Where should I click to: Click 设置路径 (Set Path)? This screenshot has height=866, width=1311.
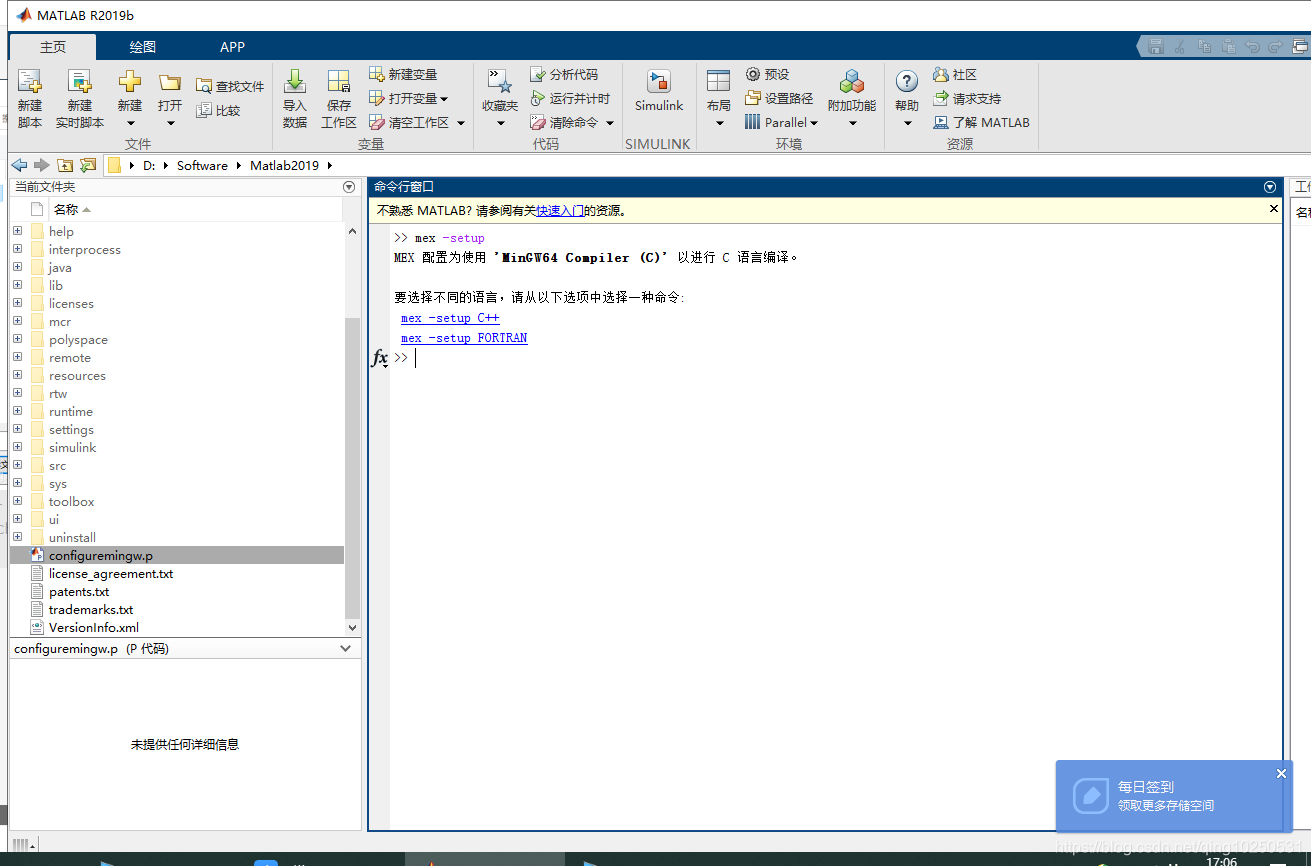(x=779, y=99)
